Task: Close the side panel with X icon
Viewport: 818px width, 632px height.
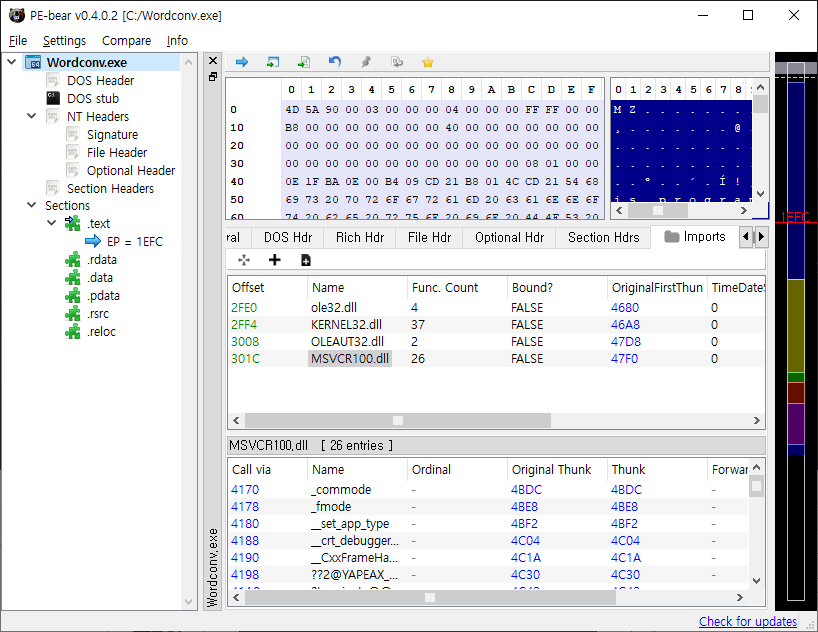Action: [212, 60]
